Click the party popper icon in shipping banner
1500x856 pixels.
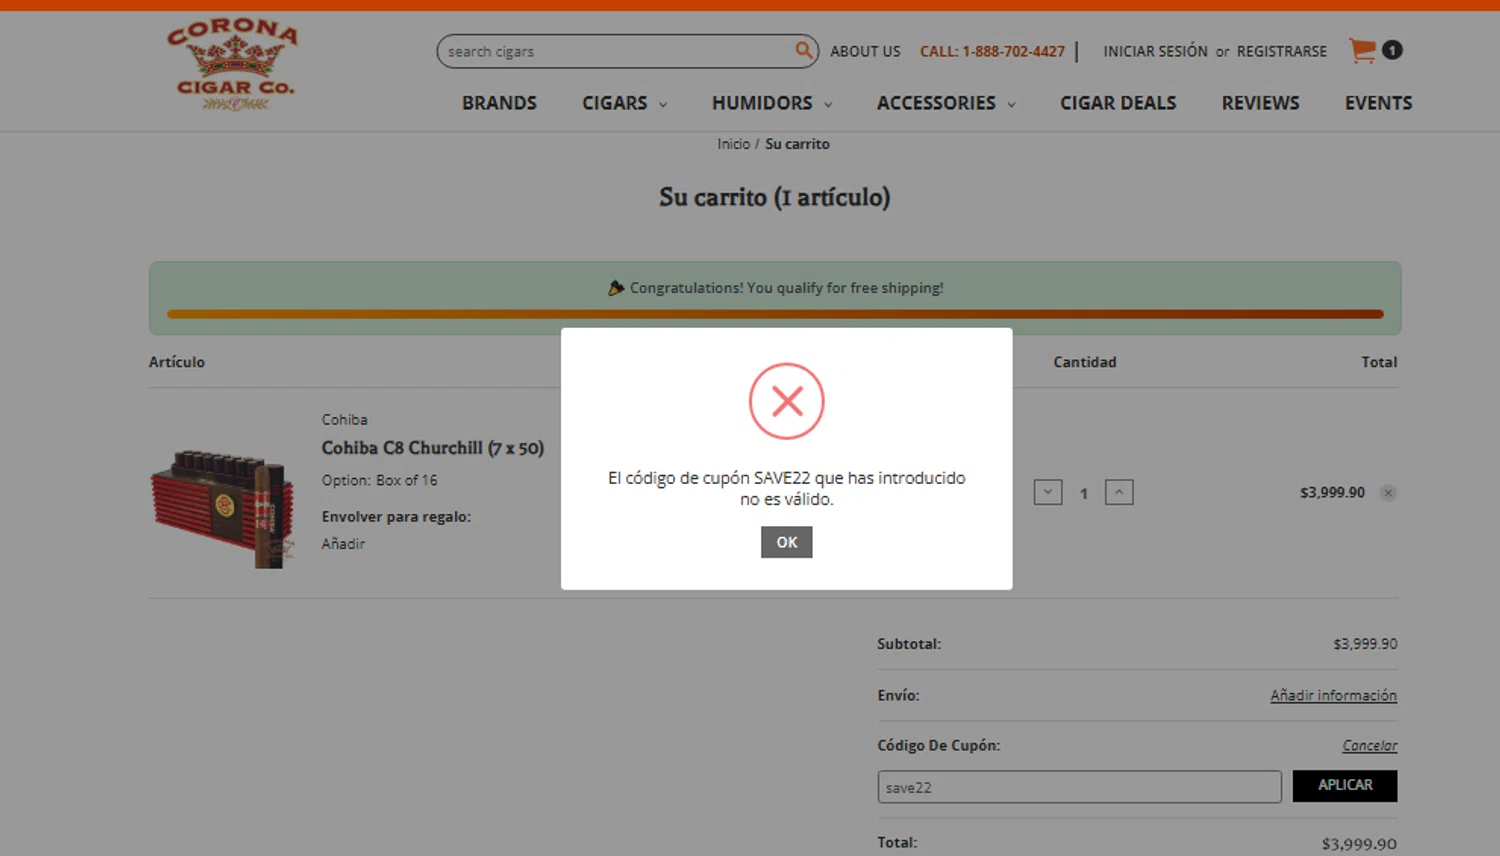[x=616, y=288]
